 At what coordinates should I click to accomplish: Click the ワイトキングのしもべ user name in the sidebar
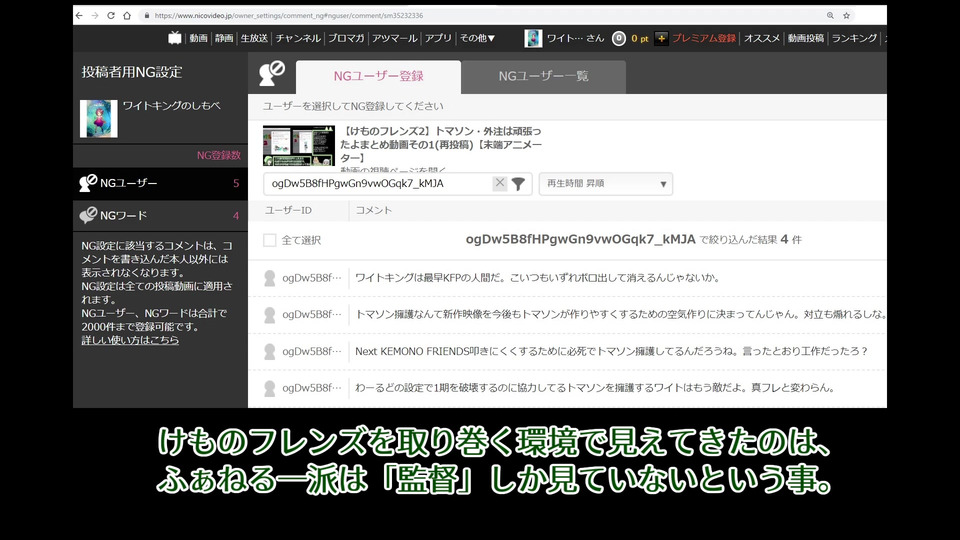(x=171, y=105)
